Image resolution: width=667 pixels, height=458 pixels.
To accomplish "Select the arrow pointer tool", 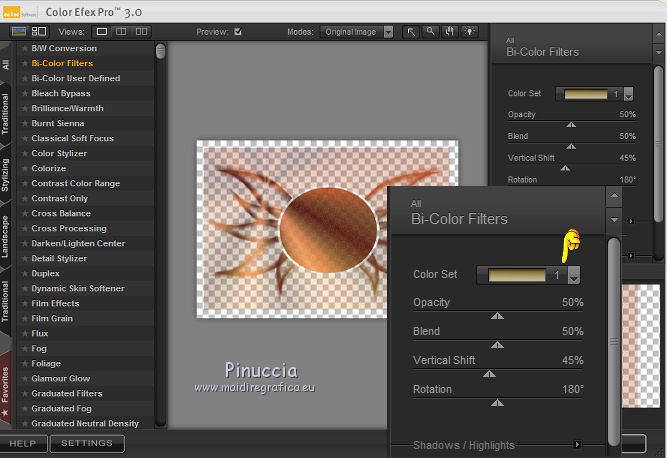I will (411, 32).
